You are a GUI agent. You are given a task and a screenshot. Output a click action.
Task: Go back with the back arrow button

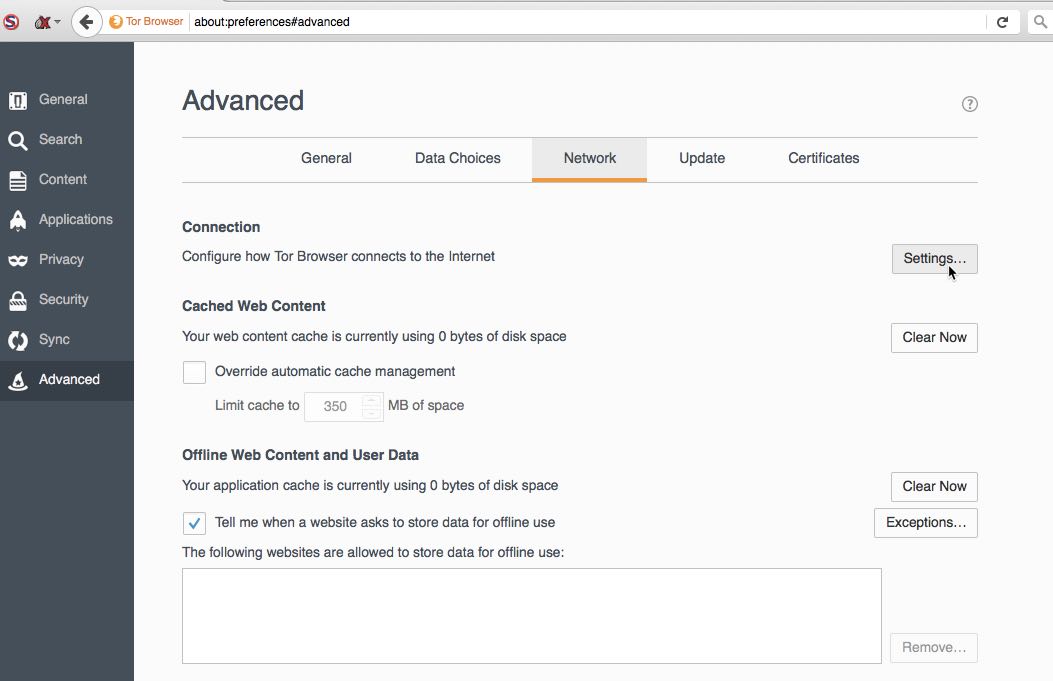tap(86, 22)
